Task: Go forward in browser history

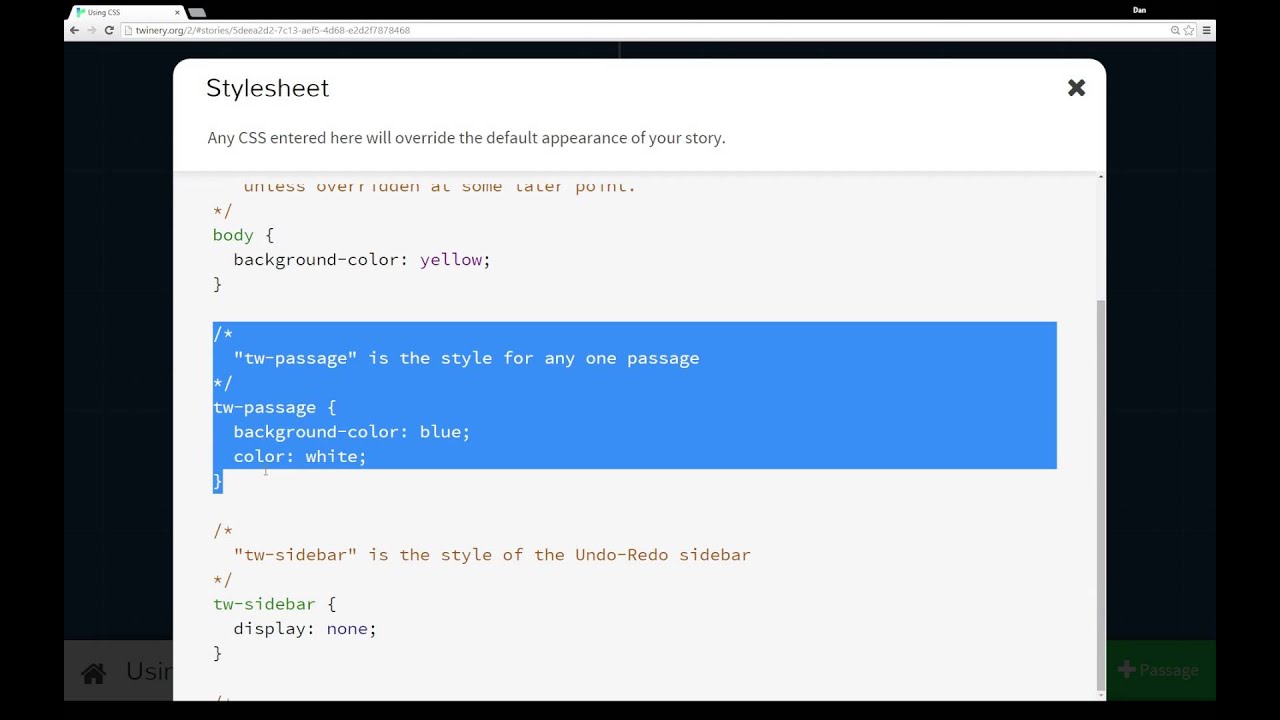Action: tap(91, 30)
